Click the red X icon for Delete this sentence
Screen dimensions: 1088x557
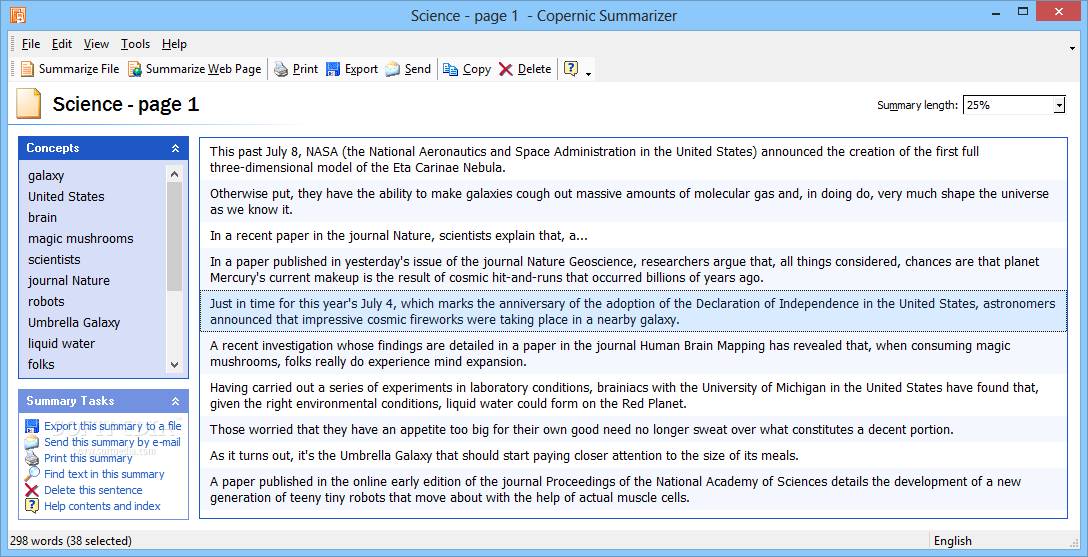(32, 490)
